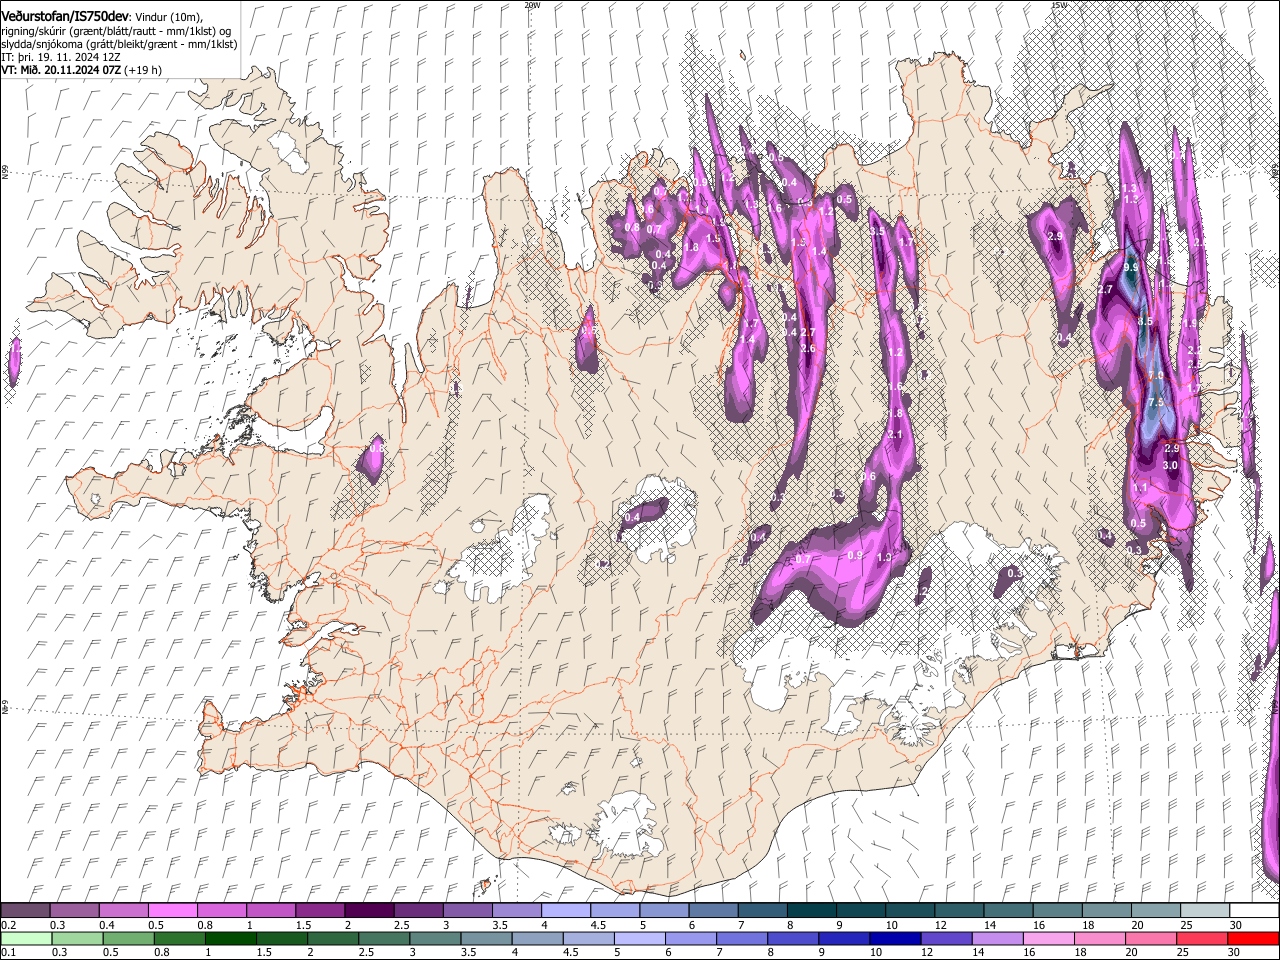Image resolution: width=1280 pixels, height=960 pixels.
Task: Click the lightest green 0.1 swatch in lower legend
Action: click(25, 938)
